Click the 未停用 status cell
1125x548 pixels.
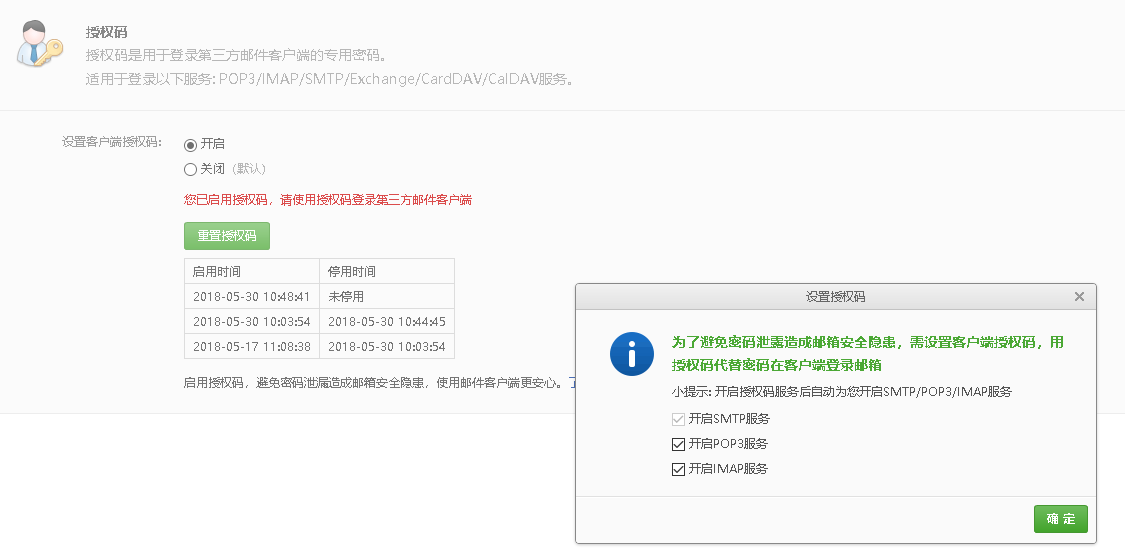point(346,297)
